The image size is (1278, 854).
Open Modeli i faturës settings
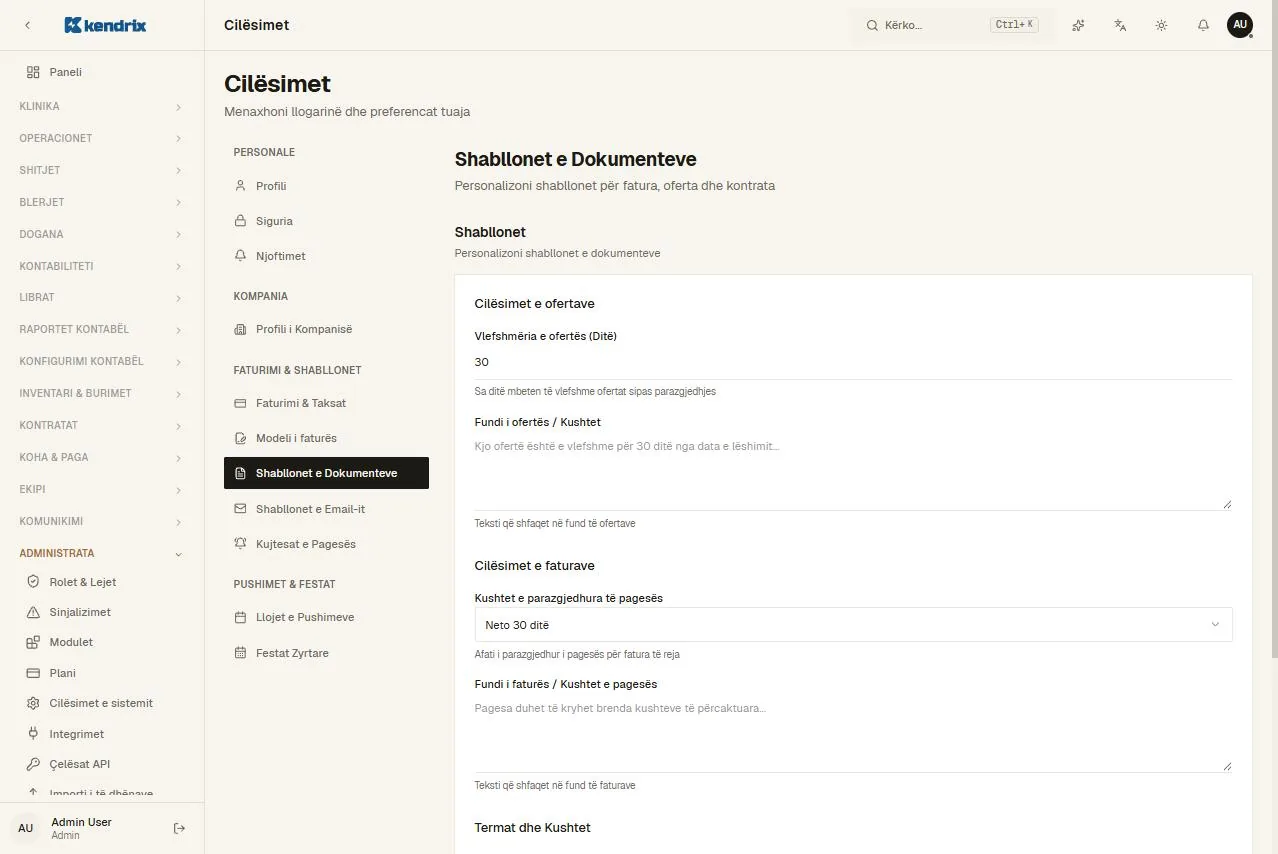pyautogui.click(x=326, y=438)
